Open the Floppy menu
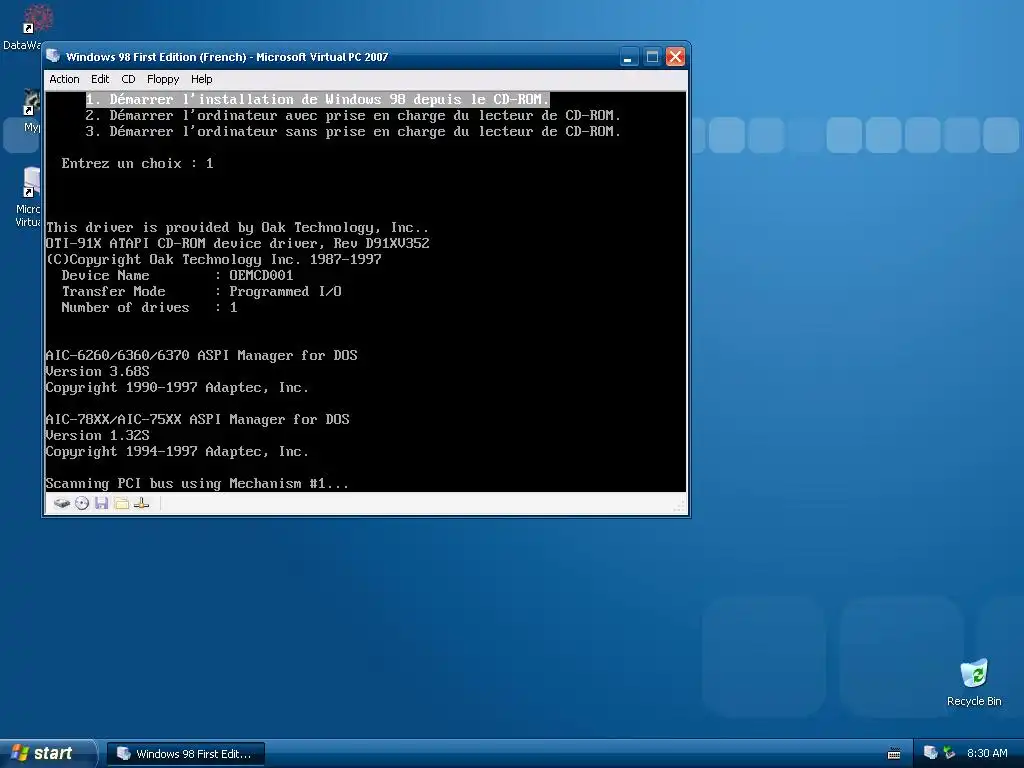Screen dimensions: 1024x768 point(163,79)
